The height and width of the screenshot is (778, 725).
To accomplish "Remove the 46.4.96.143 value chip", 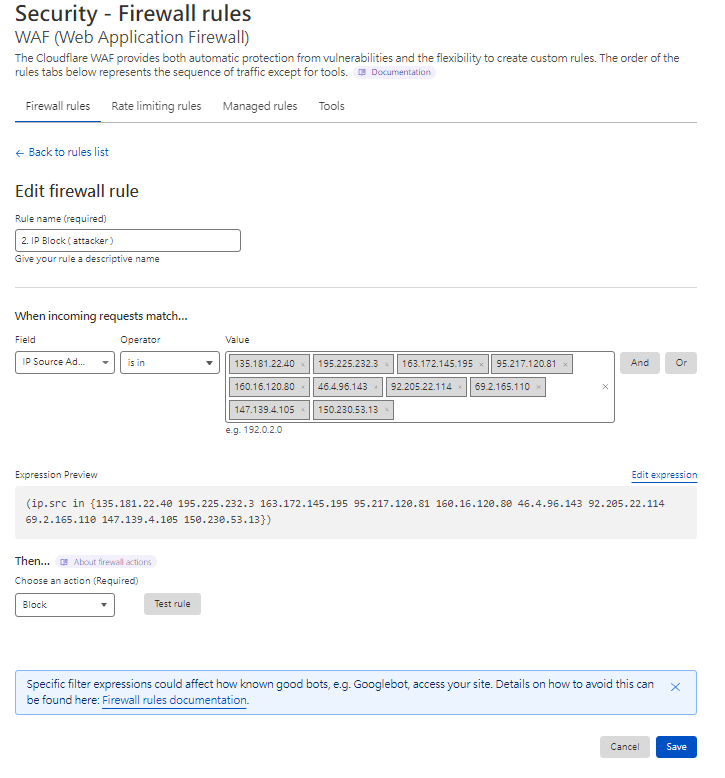I will click(x=376, y=387).
